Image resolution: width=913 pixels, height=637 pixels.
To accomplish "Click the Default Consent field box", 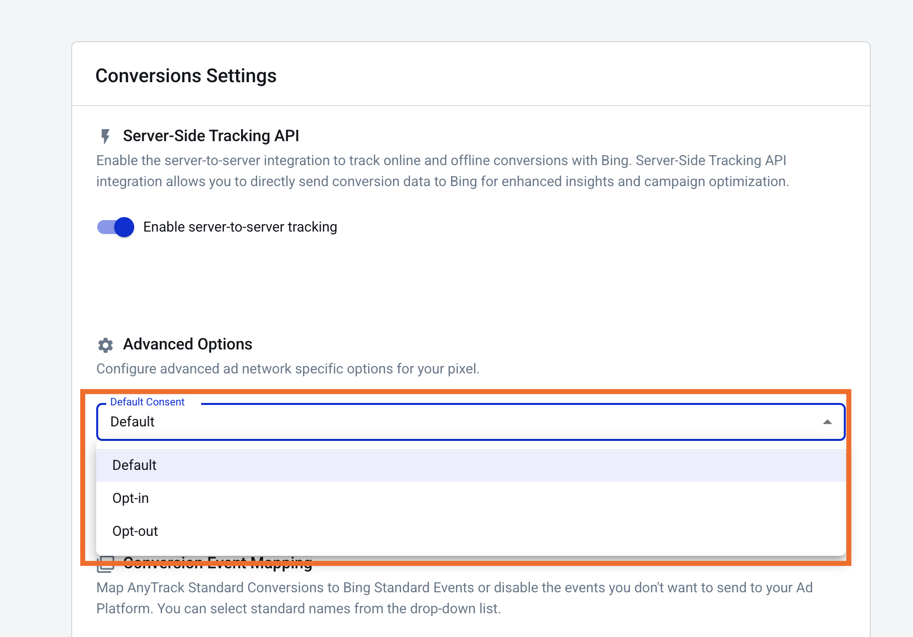I will tap(470, 422).
